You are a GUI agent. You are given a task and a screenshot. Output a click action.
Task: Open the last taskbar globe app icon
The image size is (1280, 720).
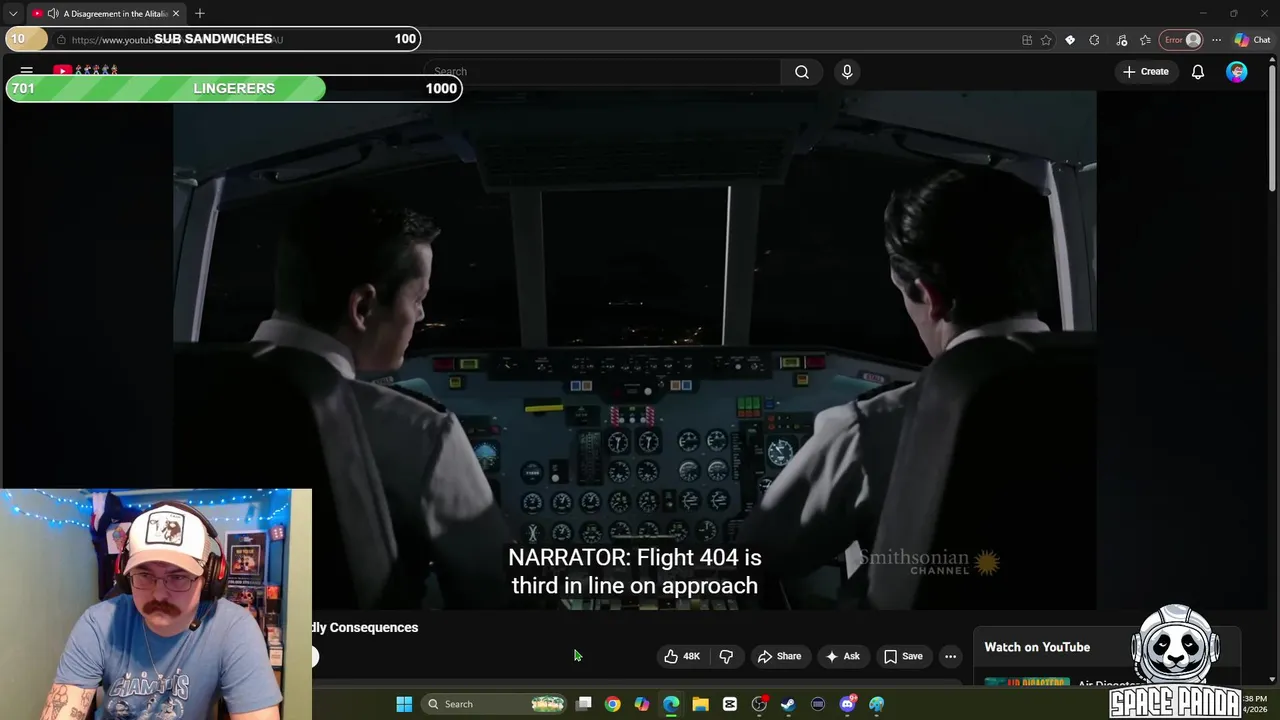(876, 704)
